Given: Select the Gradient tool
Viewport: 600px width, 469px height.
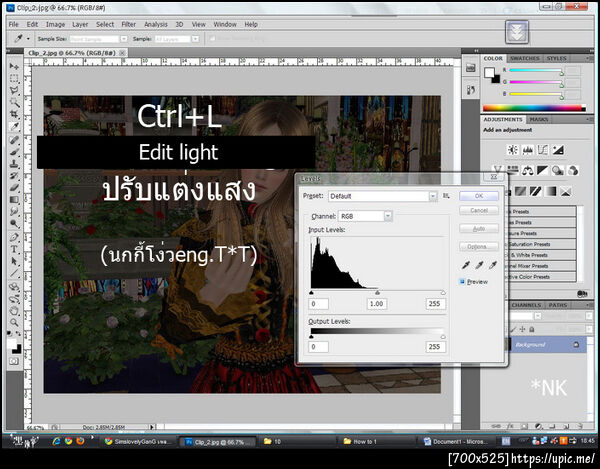Looking at the screenshot, I should 14,199.
